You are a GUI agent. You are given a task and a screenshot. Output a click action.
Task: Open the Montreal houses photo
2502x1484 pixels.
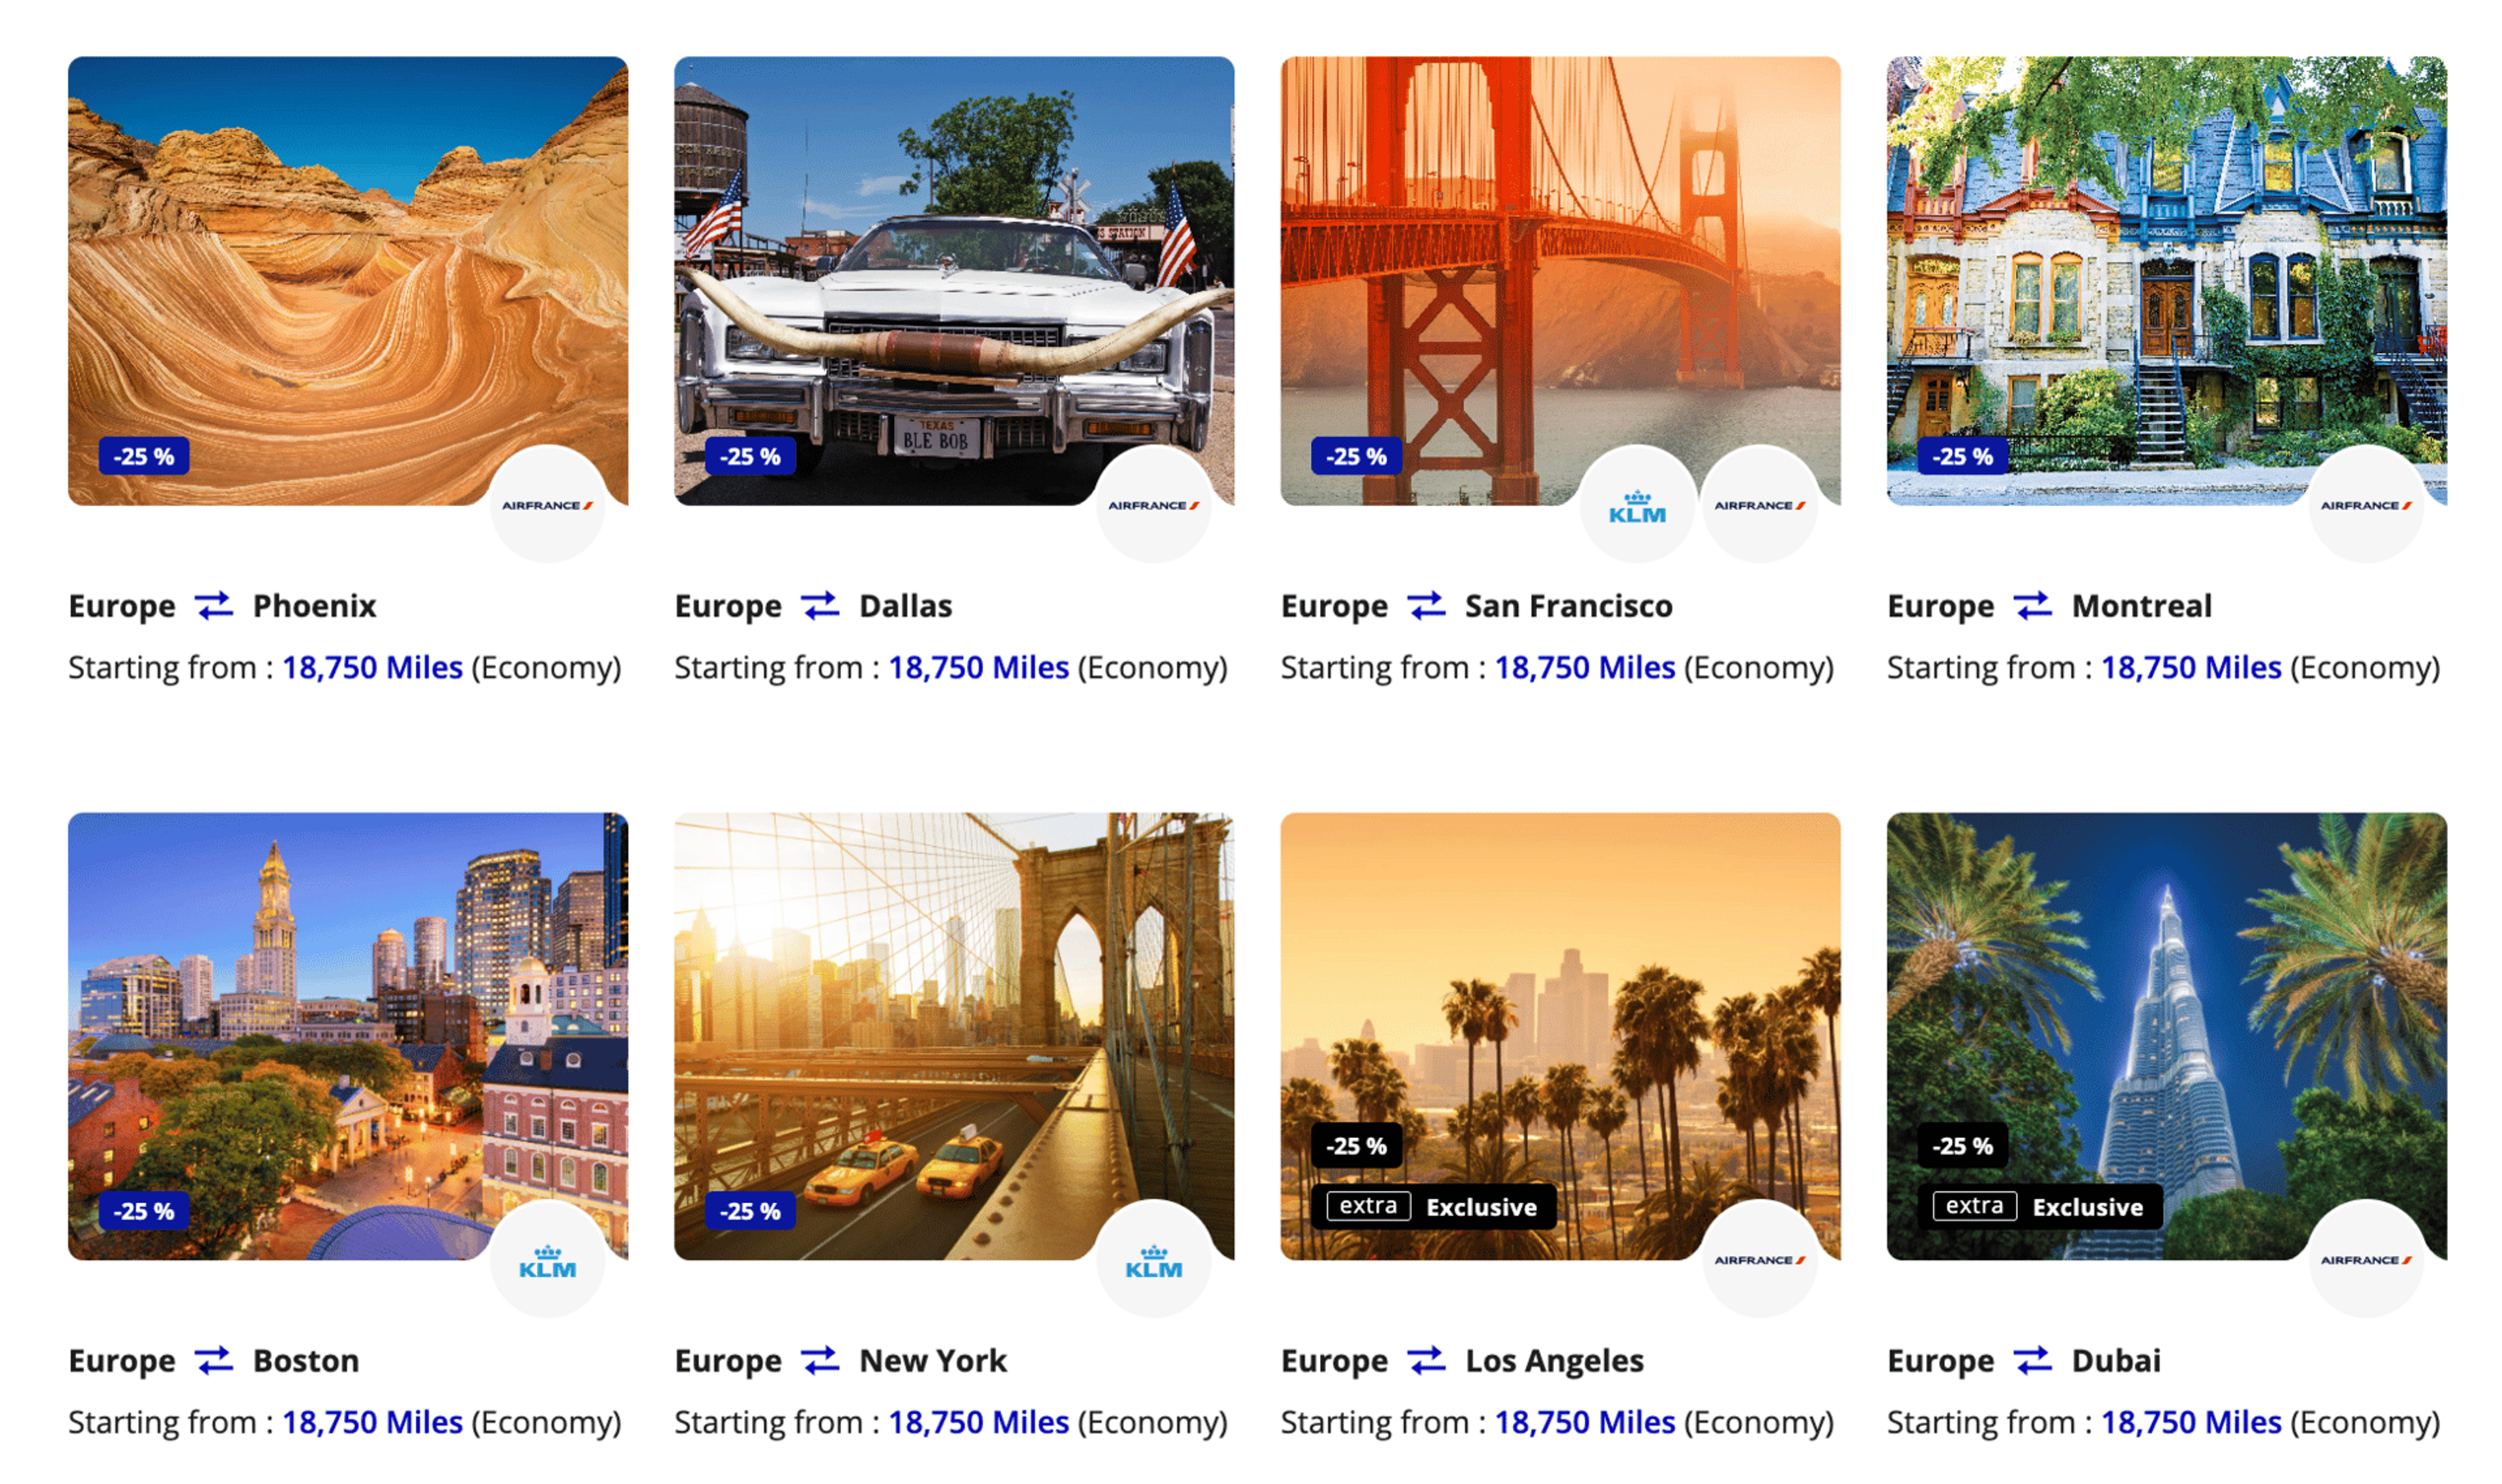[x=2168, y=281]
